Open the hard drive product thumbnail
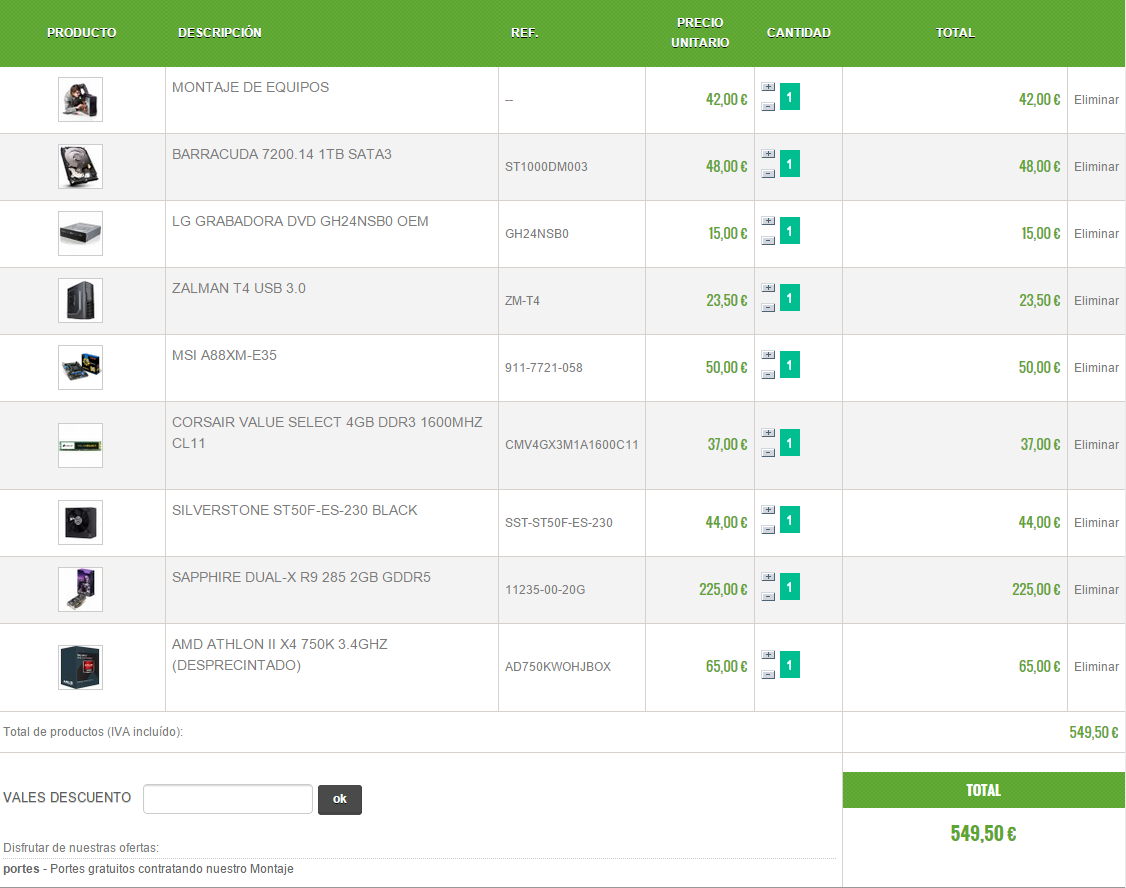Viewport: 1126px width, 888px height. [80, 167]
